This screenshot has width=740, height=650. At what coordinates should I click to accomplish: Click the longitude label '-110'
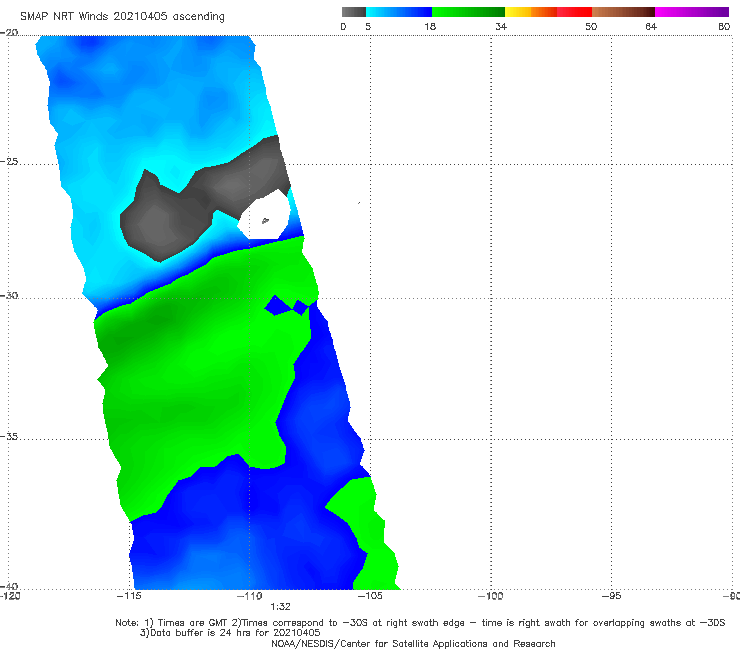250,596
